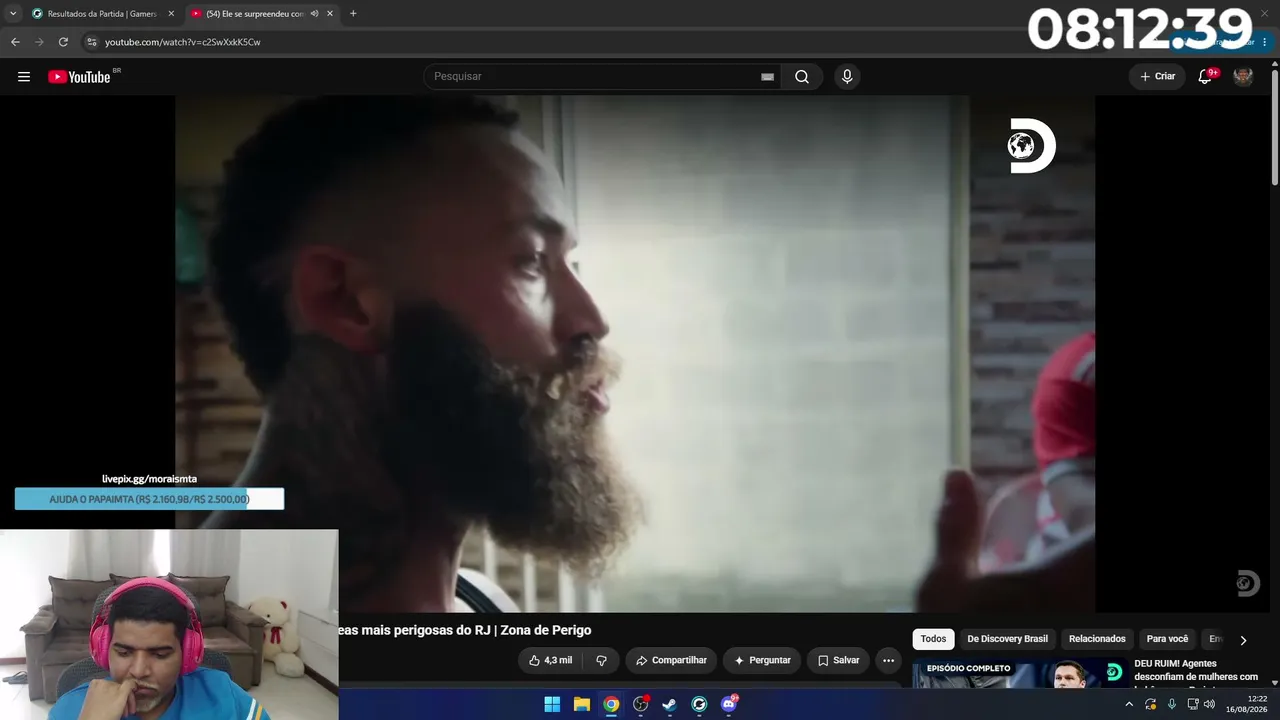
Task: Like the video with 4,3 mil likes
Action: [551, 660]
